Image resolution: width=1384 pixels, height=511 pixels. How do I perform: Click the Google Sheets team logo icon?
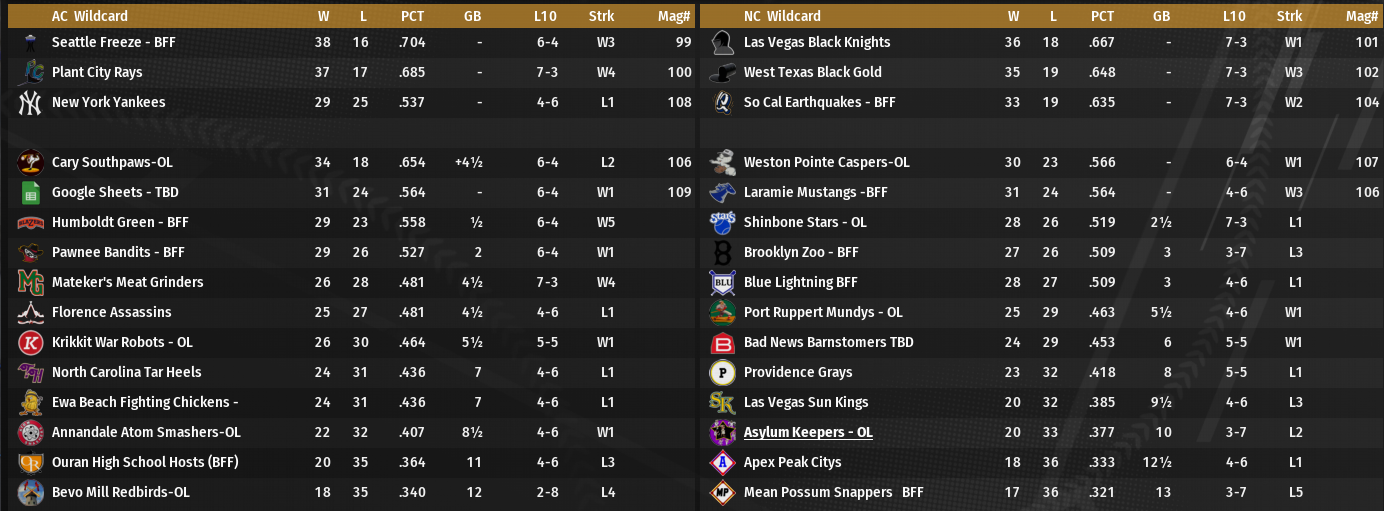[29, 193]
